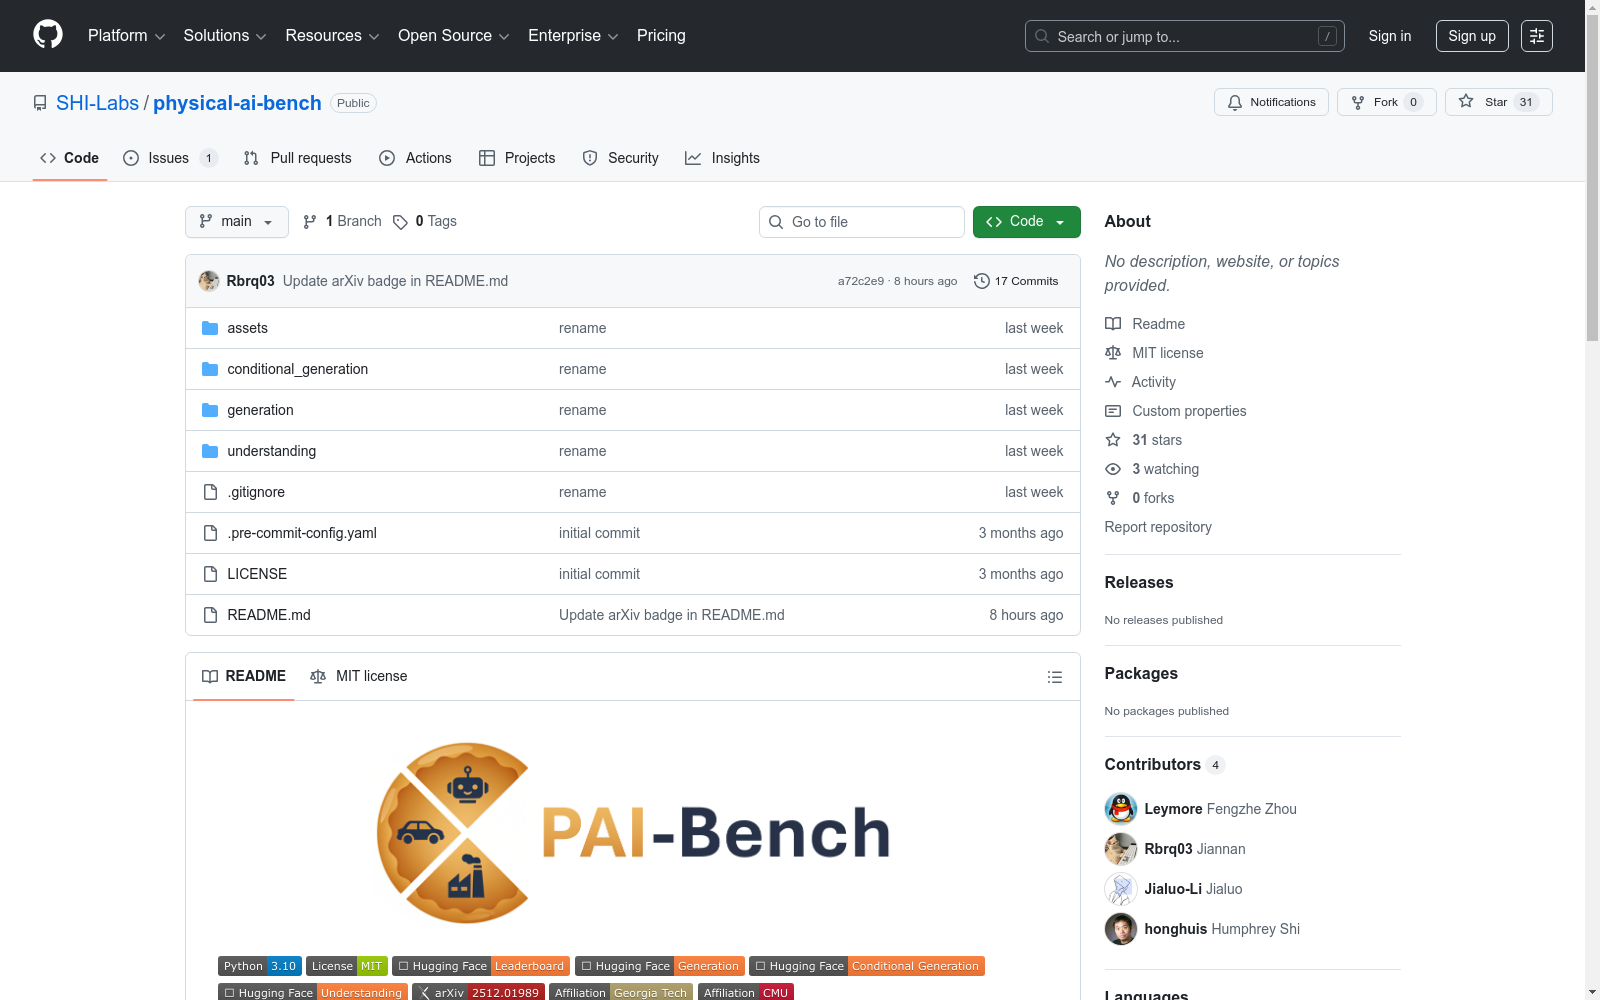Select the README tab

tap(244, 677)
